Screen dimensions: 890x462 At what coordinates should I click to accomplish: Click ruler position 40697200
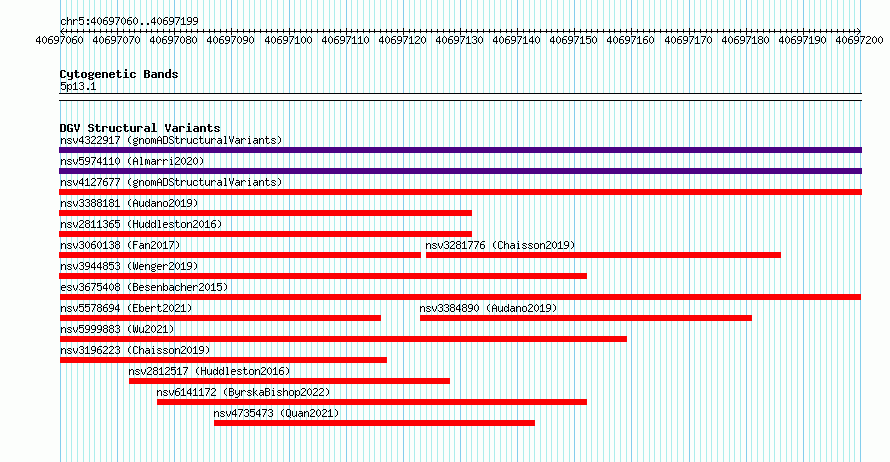[859, 40]
